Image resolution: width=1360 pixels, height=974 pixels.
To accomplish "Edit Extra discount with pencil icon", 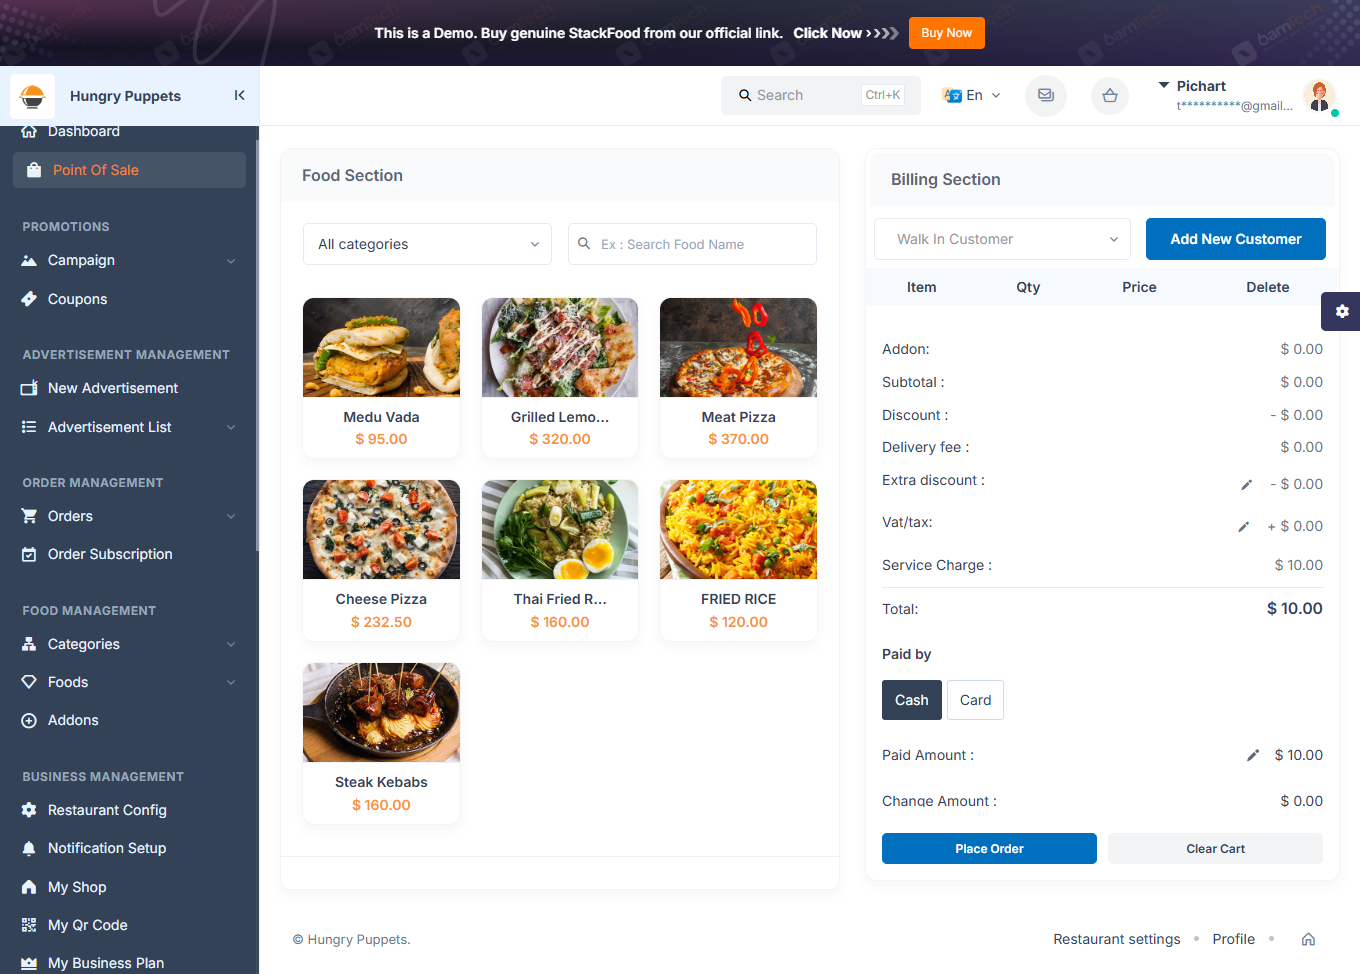I will click(1246, 485).
